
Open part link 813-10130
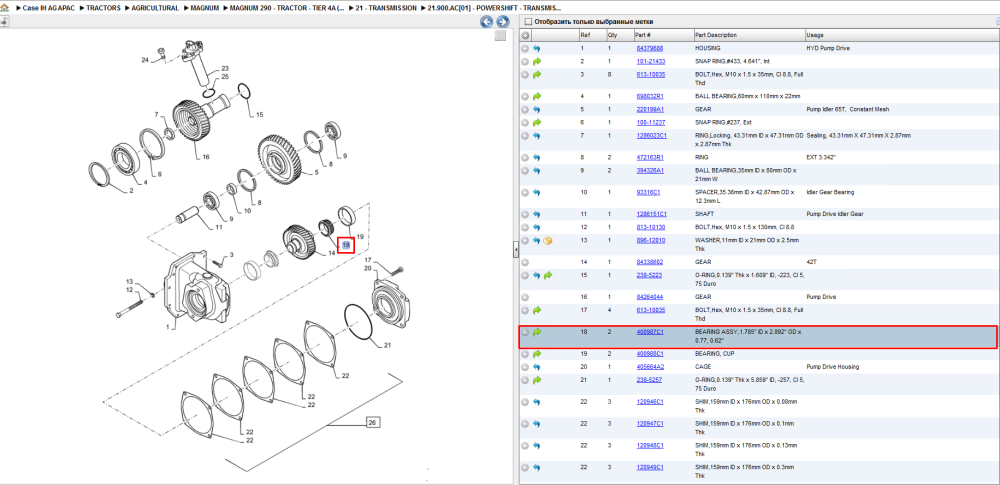click(651, 227)
